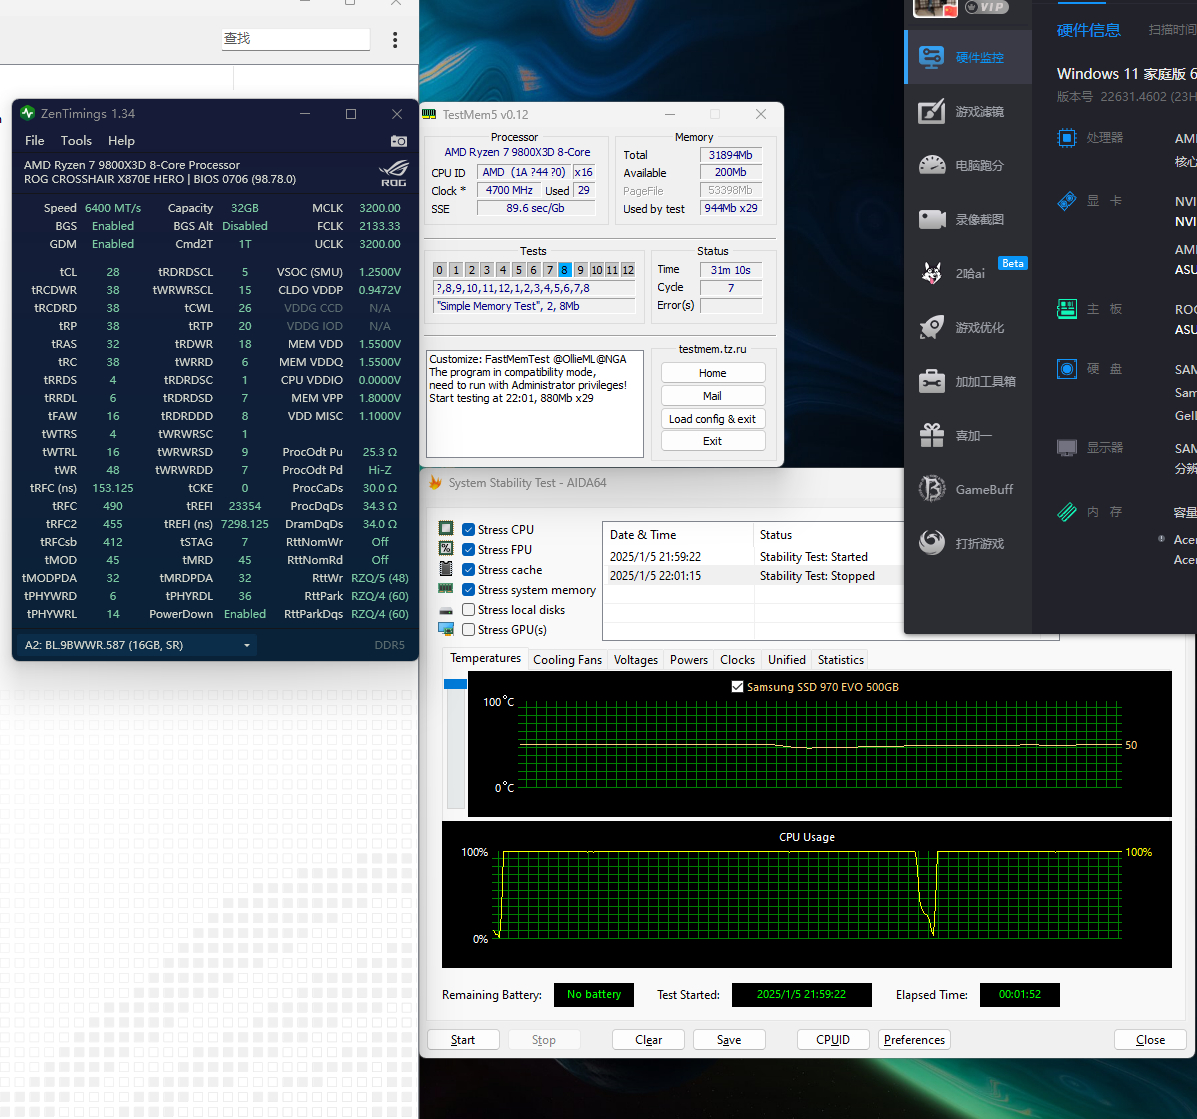This screenshot has height=1119, width=1197.
Task: Switch to the Cooling Fans tab
Action: pyautogui.click(x=567, y=659)
